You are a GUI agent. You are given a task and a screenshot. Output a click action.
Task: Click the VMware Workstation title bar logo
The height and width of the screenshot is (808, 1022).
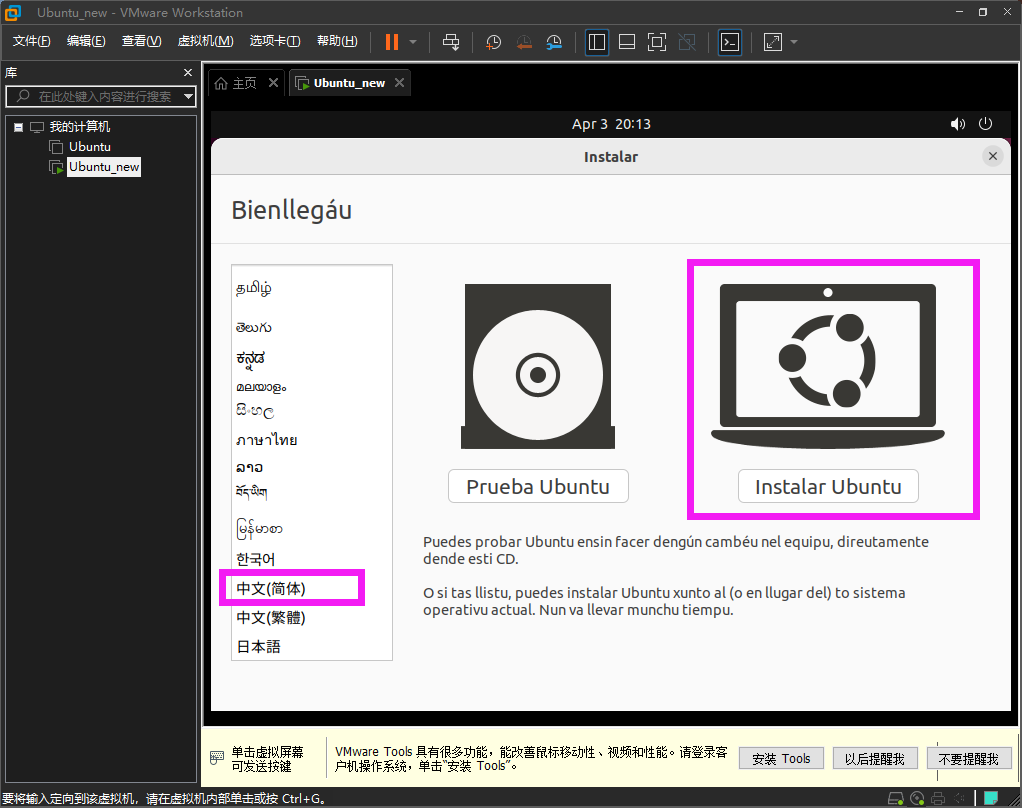13,12
